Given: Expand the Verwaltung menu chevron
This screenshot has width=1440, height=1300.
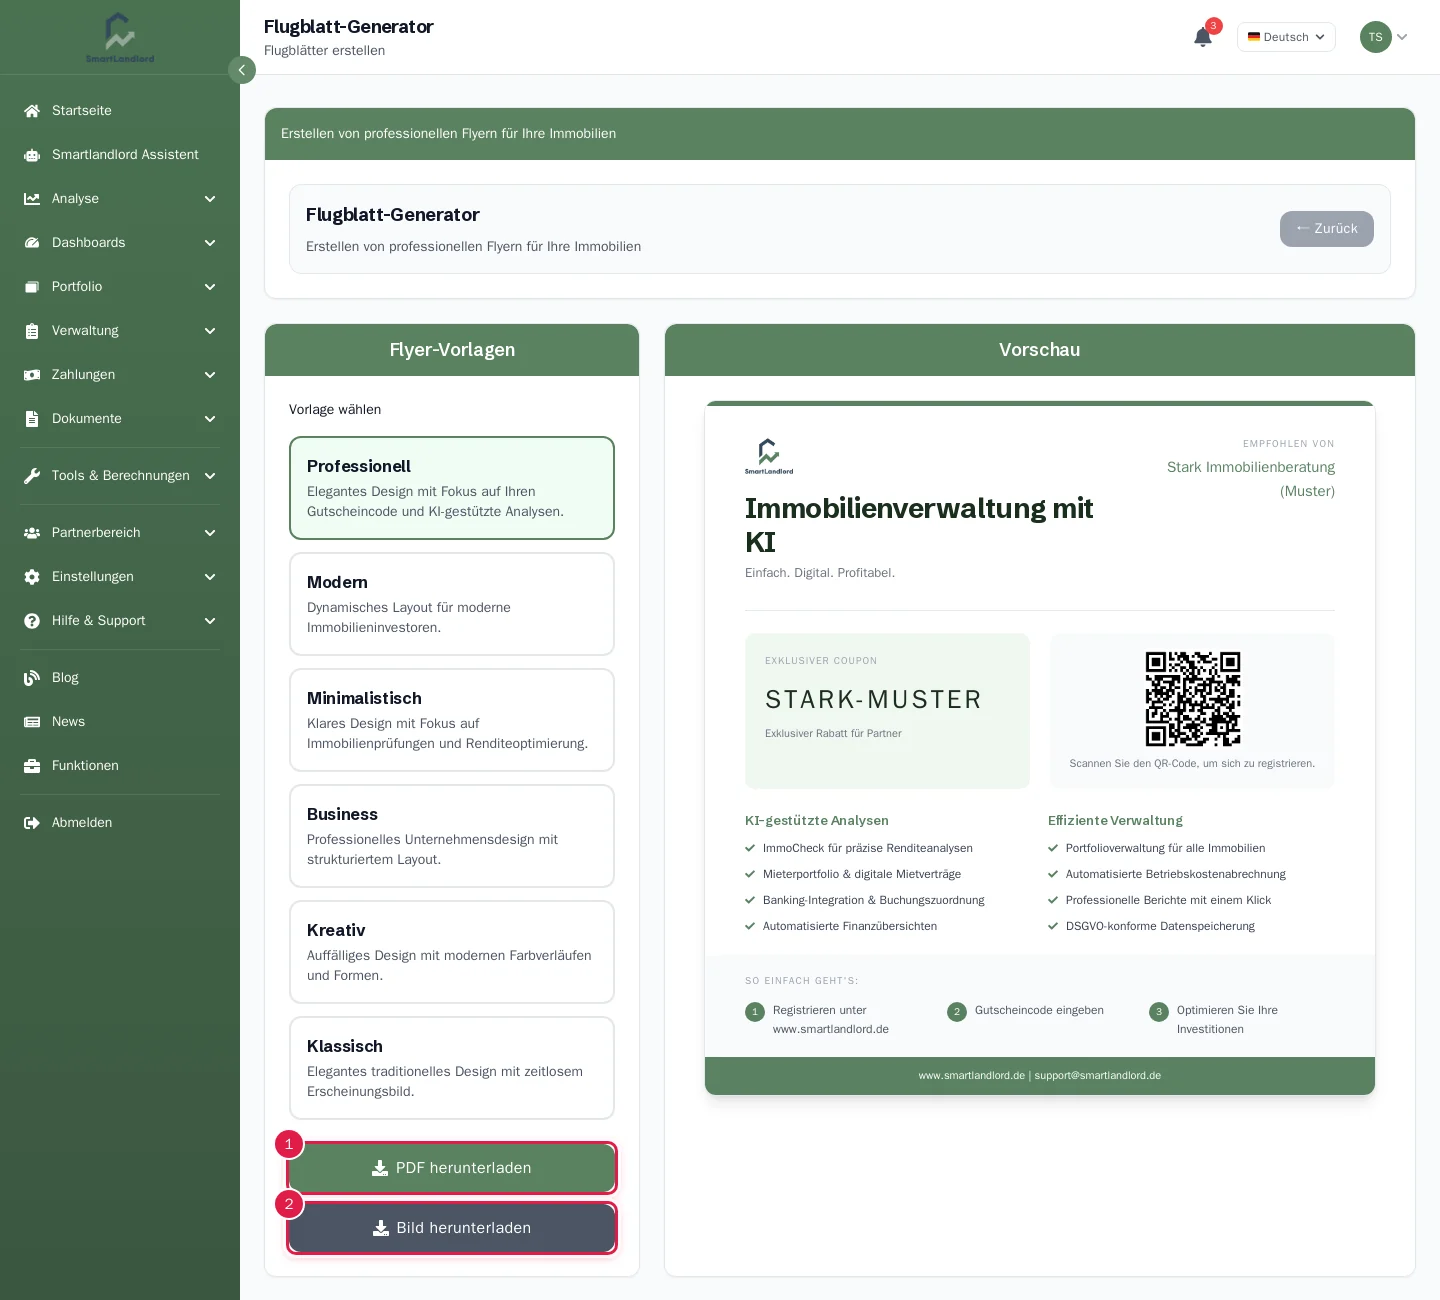Looking at the screenshot, I should (210, 331).
